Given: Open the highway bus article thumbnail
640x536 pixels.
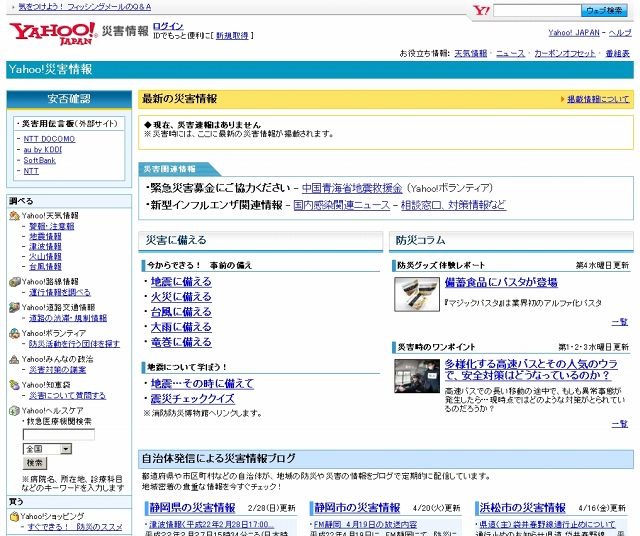Looking at the screenshot, I should pos(417,376).
